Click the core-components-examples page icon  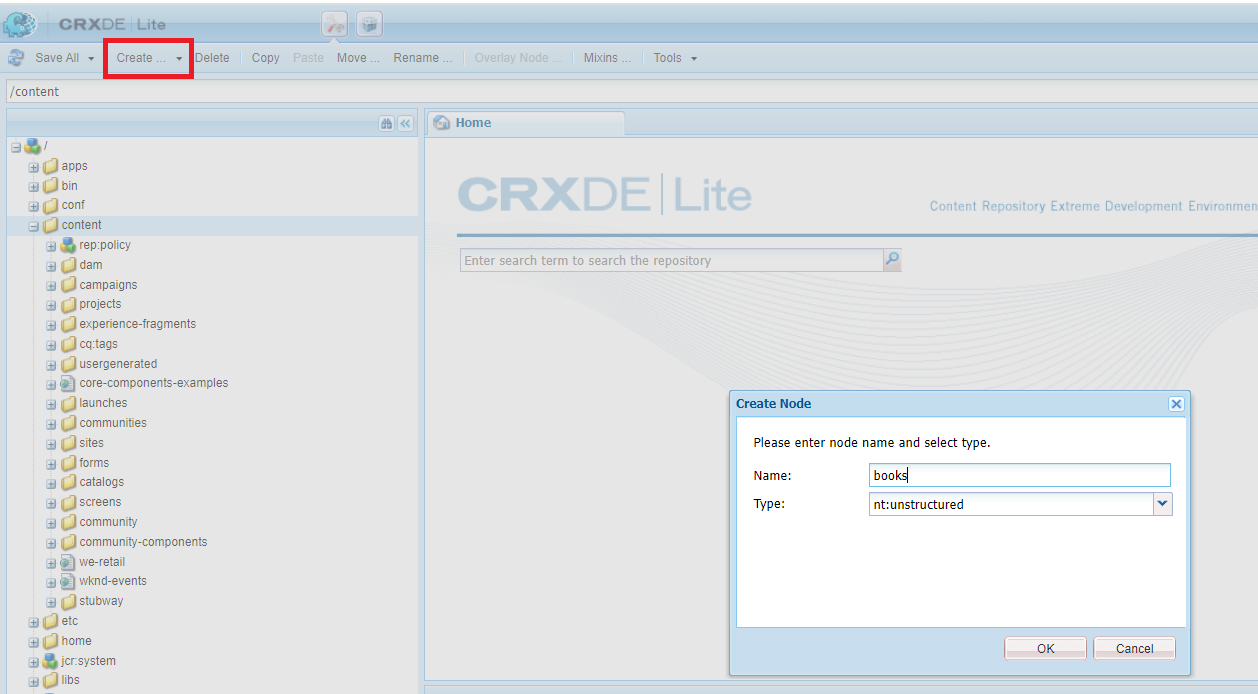(x=68, y=383)
